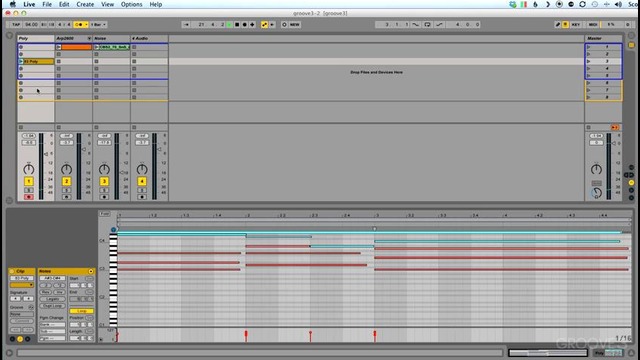The image size is (640, 360).
Task: Expand the Arp2600 track title dropdown
Action: [89, 38]
